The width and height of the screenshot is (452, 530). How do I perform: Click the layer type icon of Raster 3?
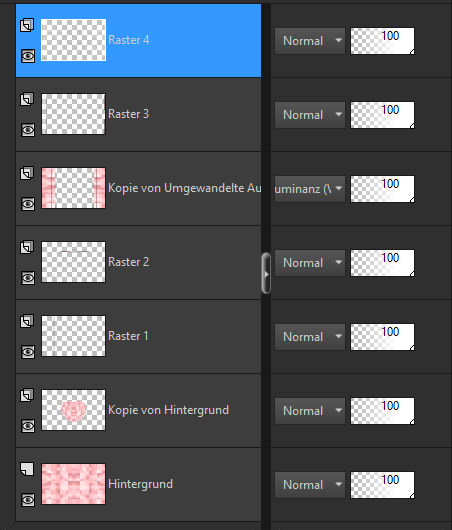click(x=27, y=99)
